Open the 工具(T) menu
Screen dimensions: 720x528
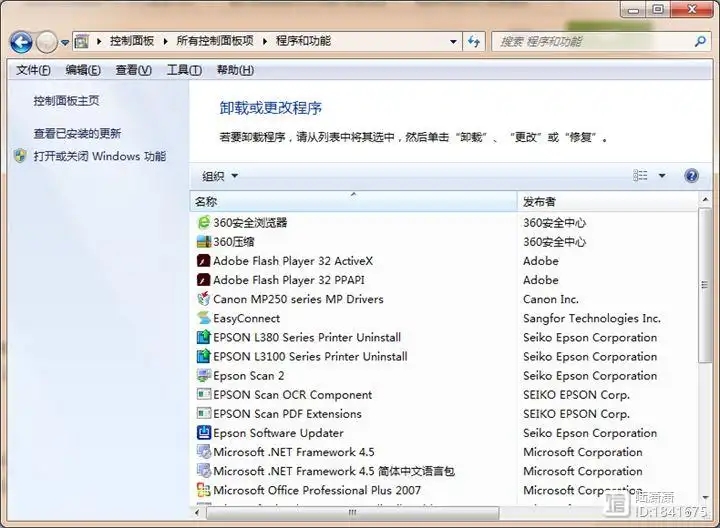pyautogui.click(x=184, y=70)
